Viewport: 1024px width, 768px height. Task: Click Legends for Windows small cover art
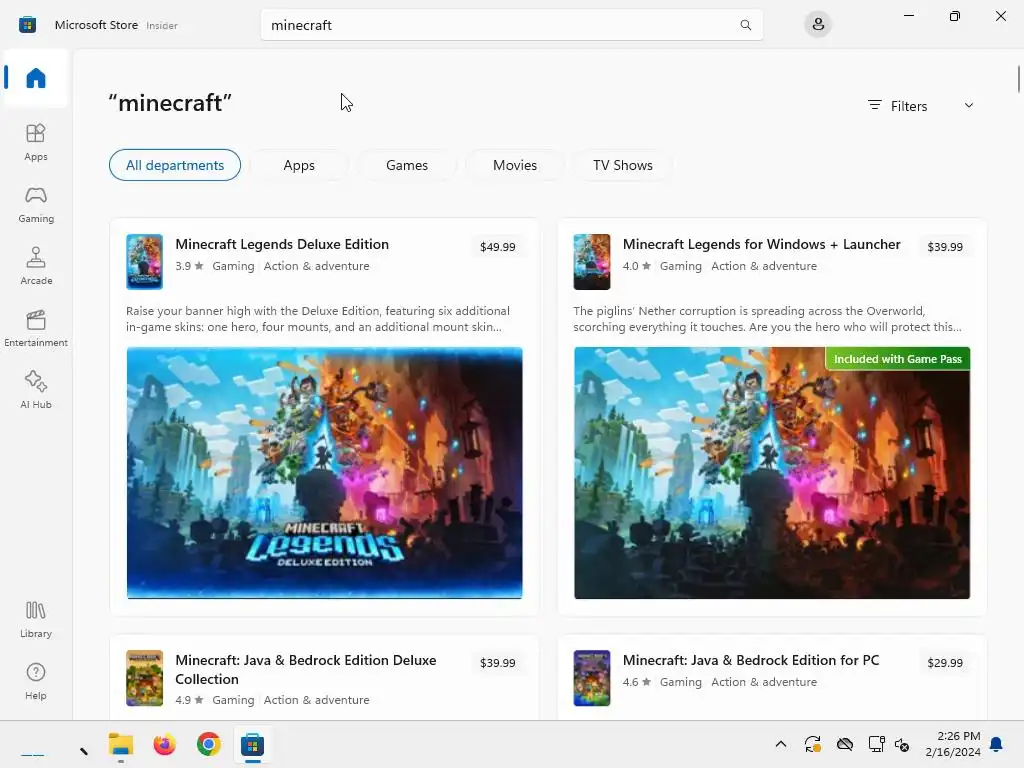(x=592, y=262)
